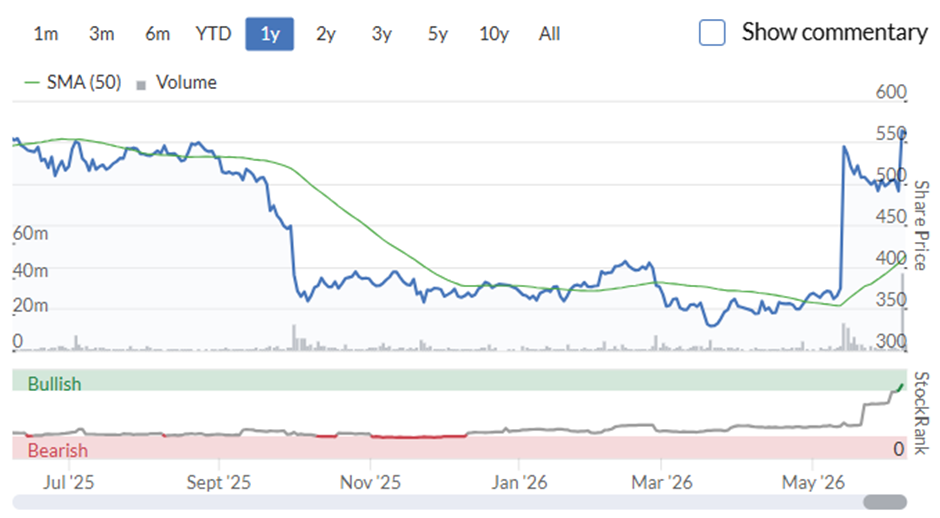
Task: Click the 600 share price gridline label
Action: pos(891,92)
